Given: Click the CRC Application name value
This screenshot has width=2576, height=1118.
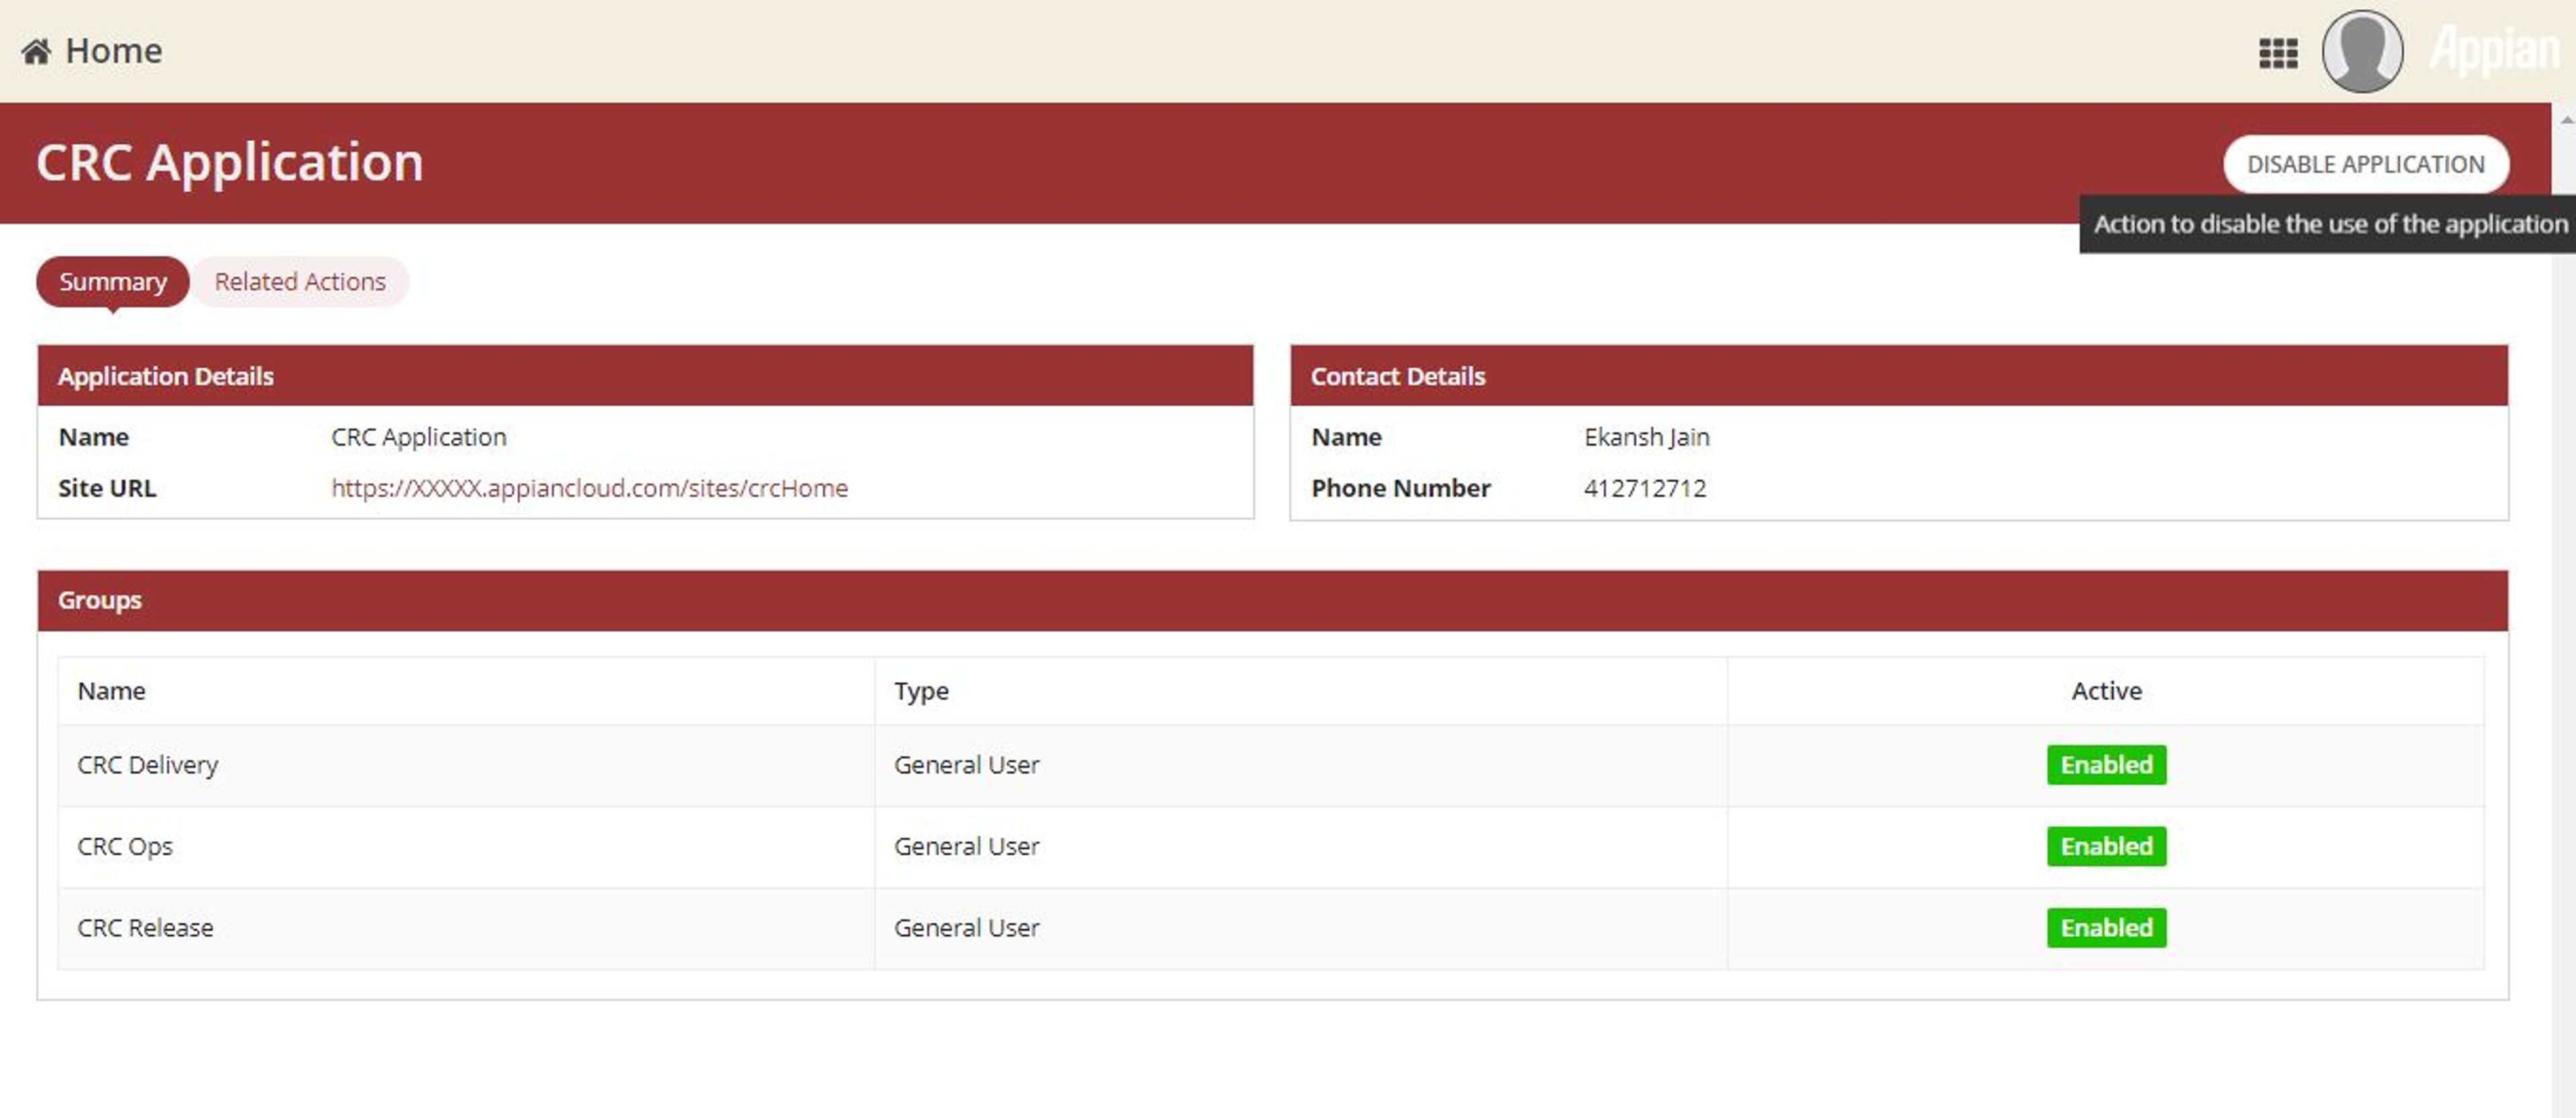Looking at the screenshot, I should (x=418, y=437).
